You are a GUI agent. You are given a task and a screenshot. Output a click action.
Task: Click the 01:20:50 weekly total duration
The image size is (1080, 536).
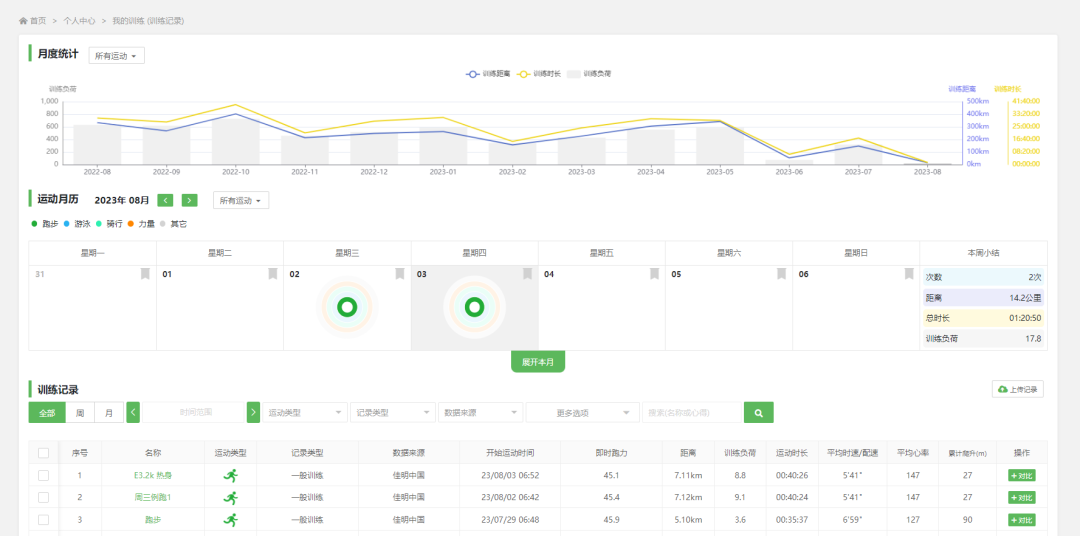coord(1025,318)
